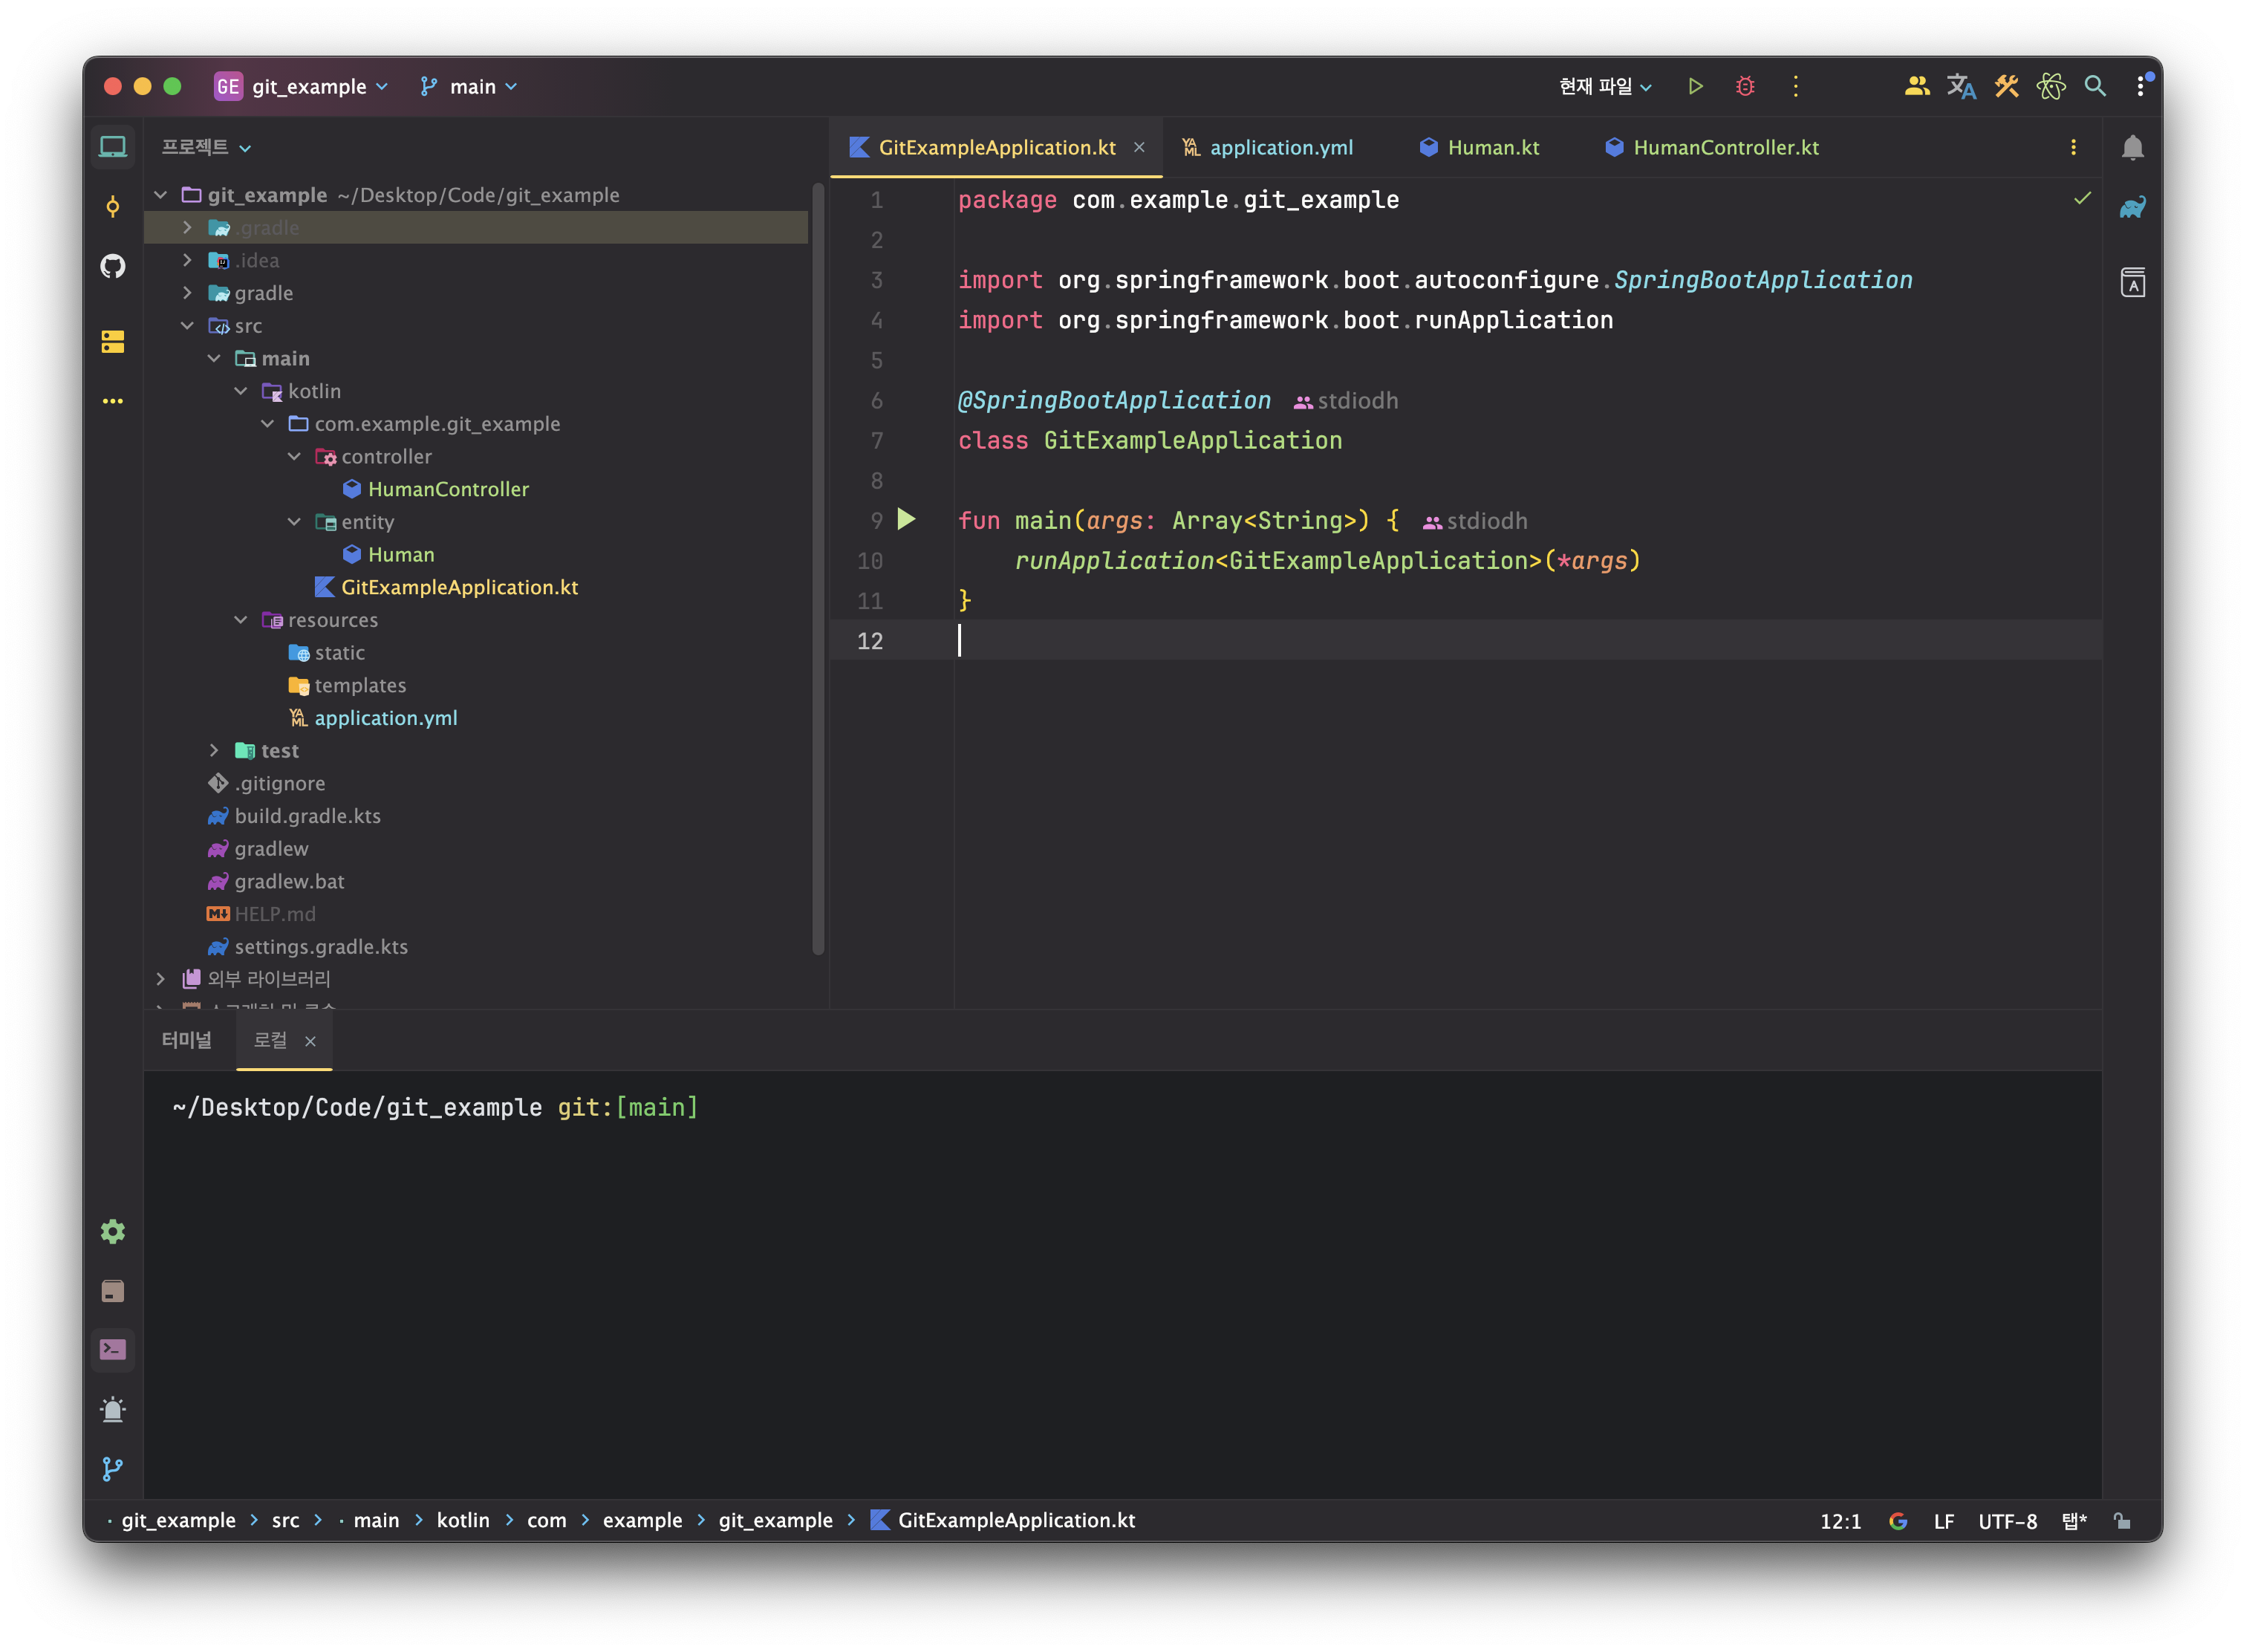Open the Git branch tool window icon
This screenshot has width=2246, height=1652.
click(x=113, y=1468)
